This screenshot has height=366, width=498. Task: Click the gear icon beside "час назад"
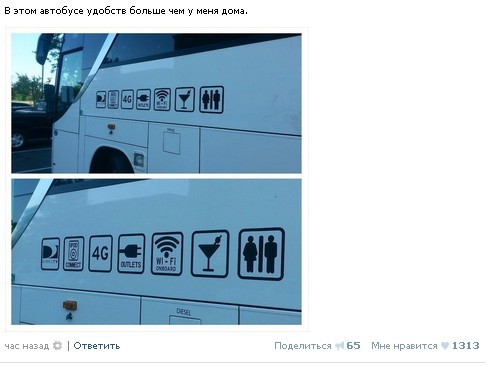58,346
